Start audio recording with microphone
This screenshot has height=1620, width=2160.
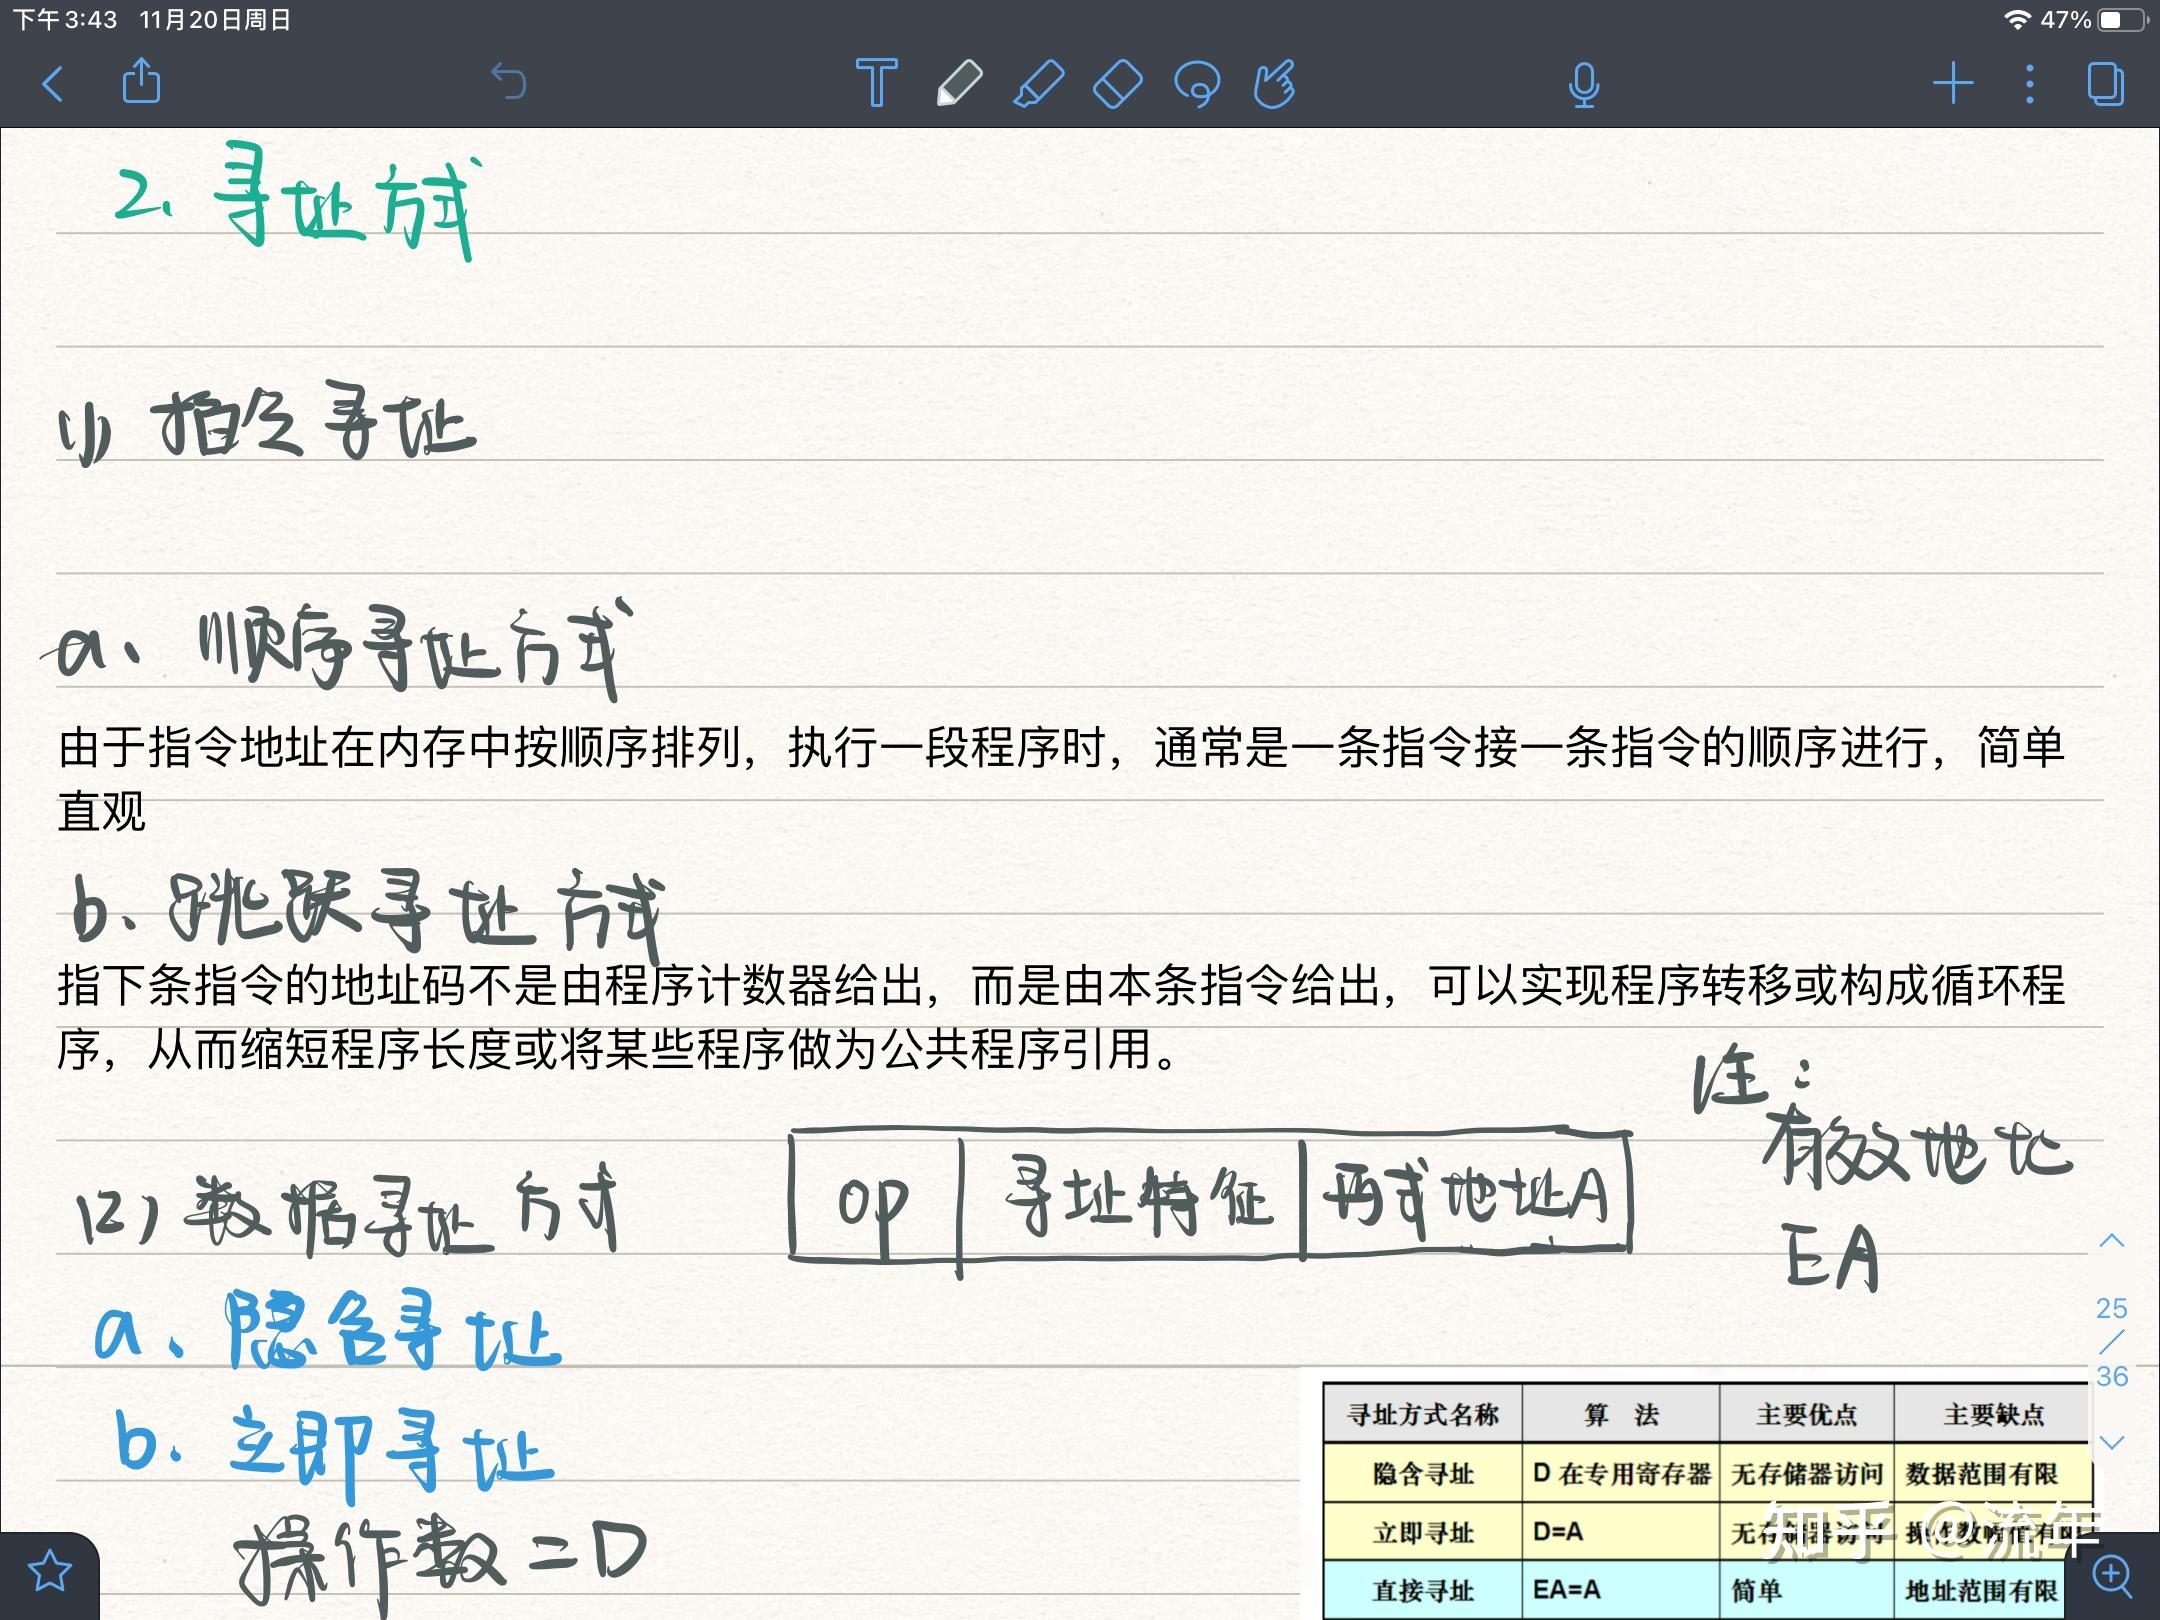pos(1584,85)
